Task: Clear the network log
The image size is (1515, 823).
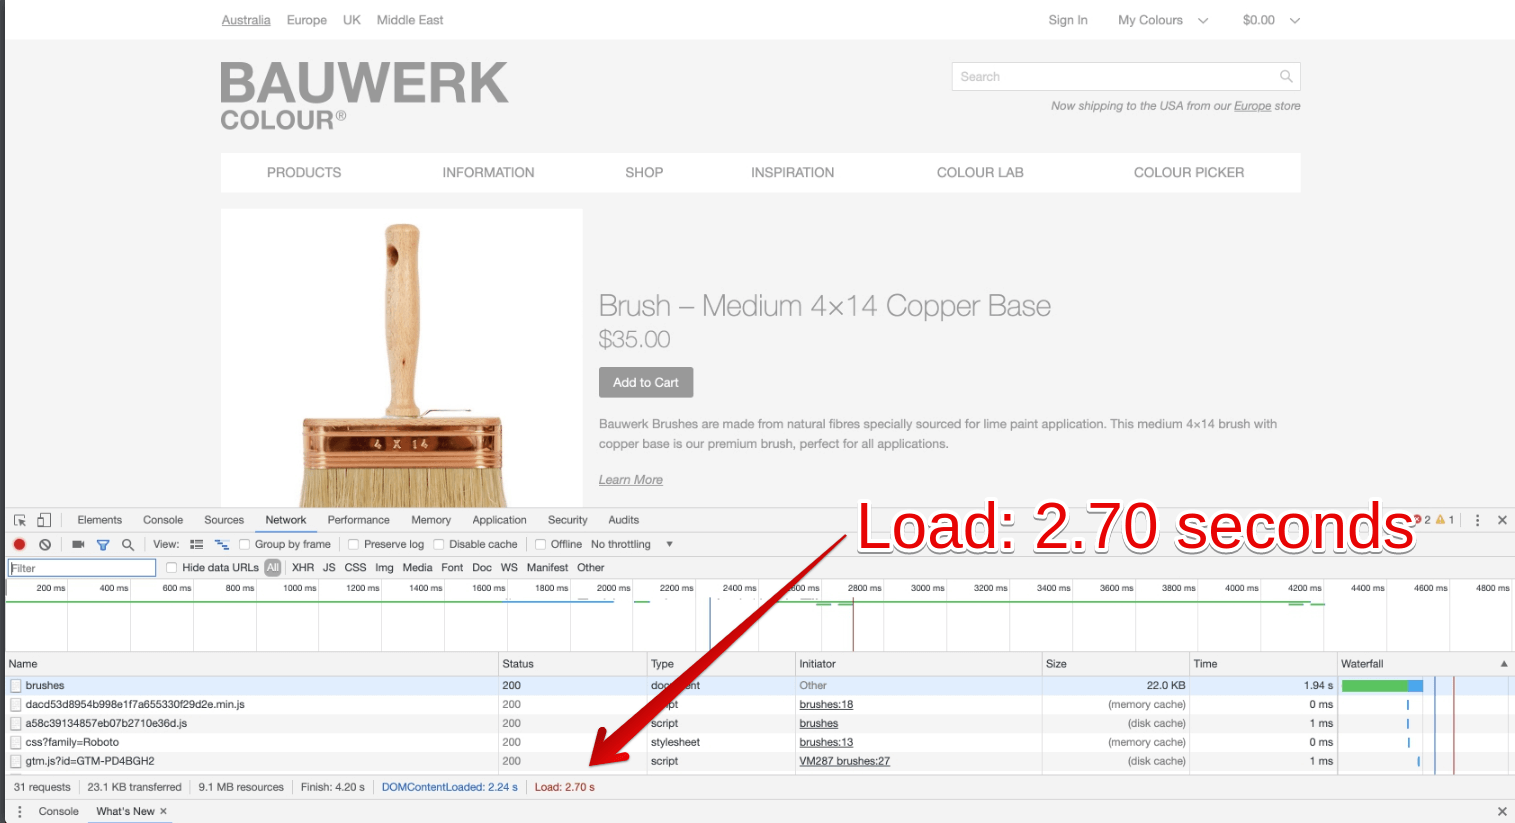Action: pyautogui.click(x=45, y=544)
